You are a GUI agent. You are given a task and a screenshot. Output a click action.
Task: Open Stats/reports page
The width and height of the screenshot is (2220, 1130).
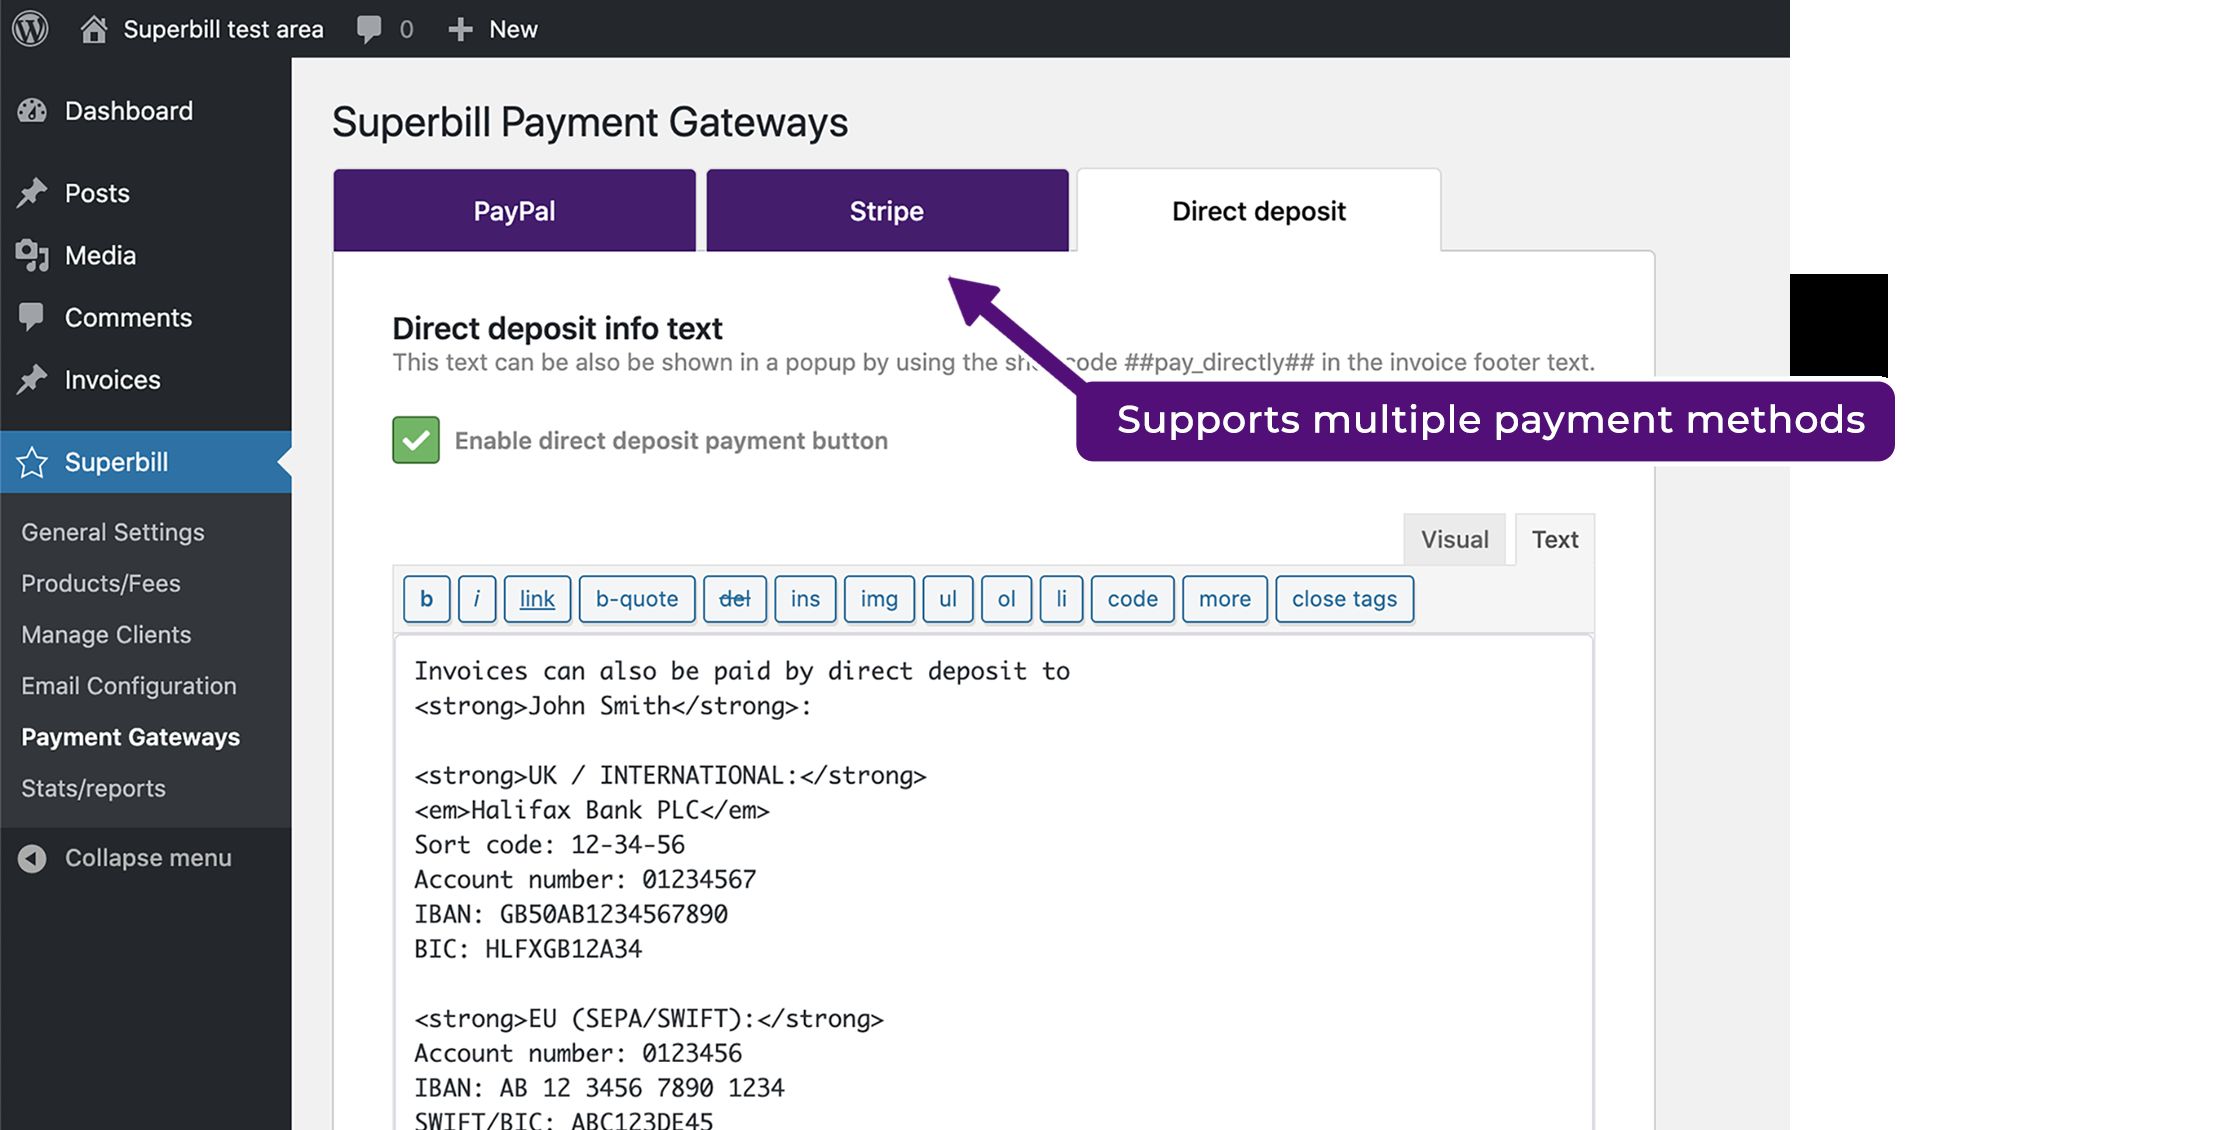94,788
